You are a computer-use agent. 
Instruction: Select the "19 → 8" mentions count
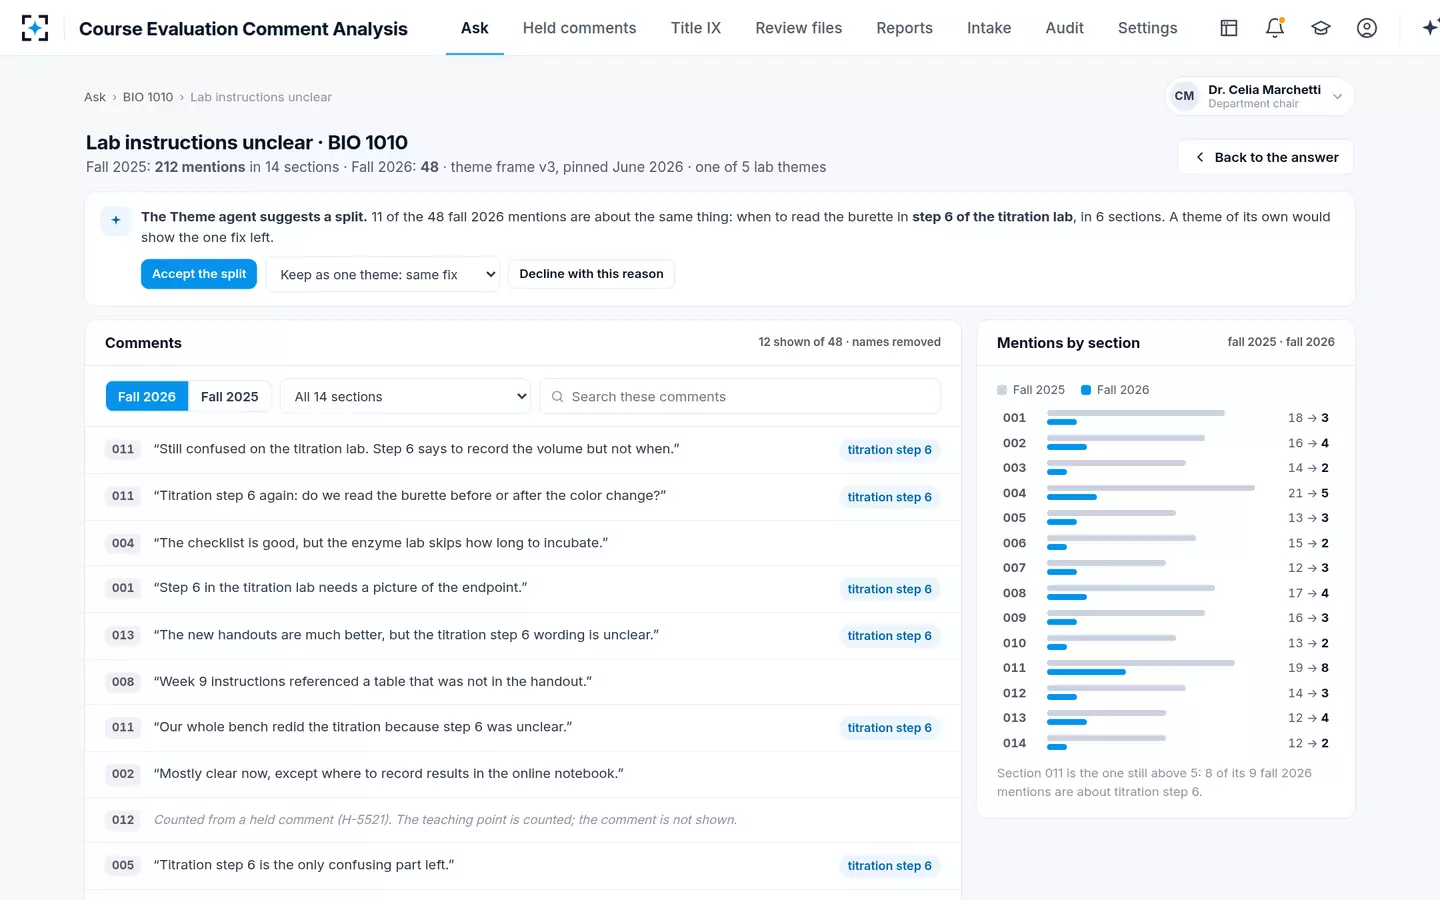pyautogui.click(x=1308, y=668)
